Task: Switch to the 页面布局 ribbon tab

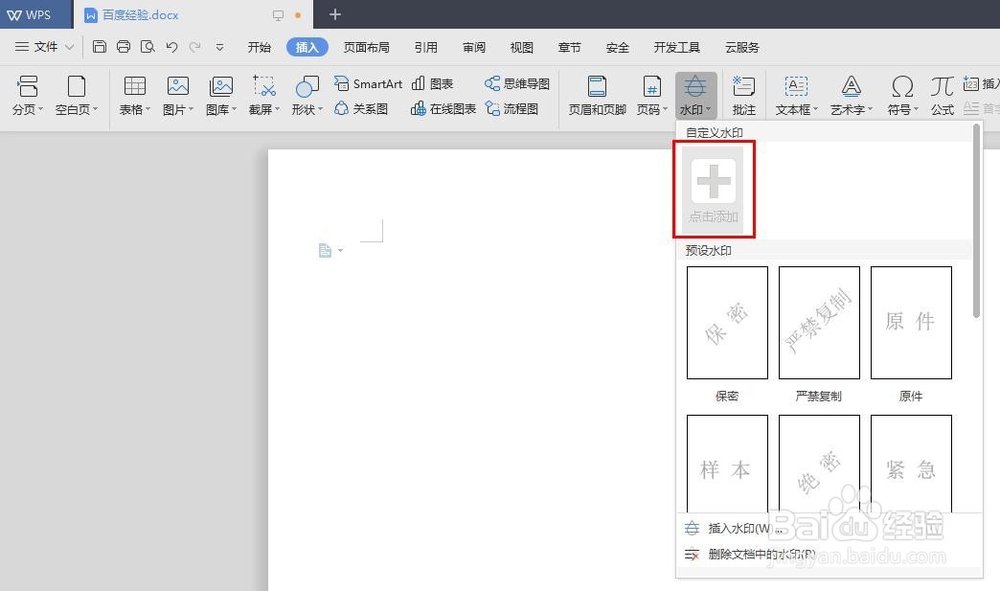Action: click(365, 47)
